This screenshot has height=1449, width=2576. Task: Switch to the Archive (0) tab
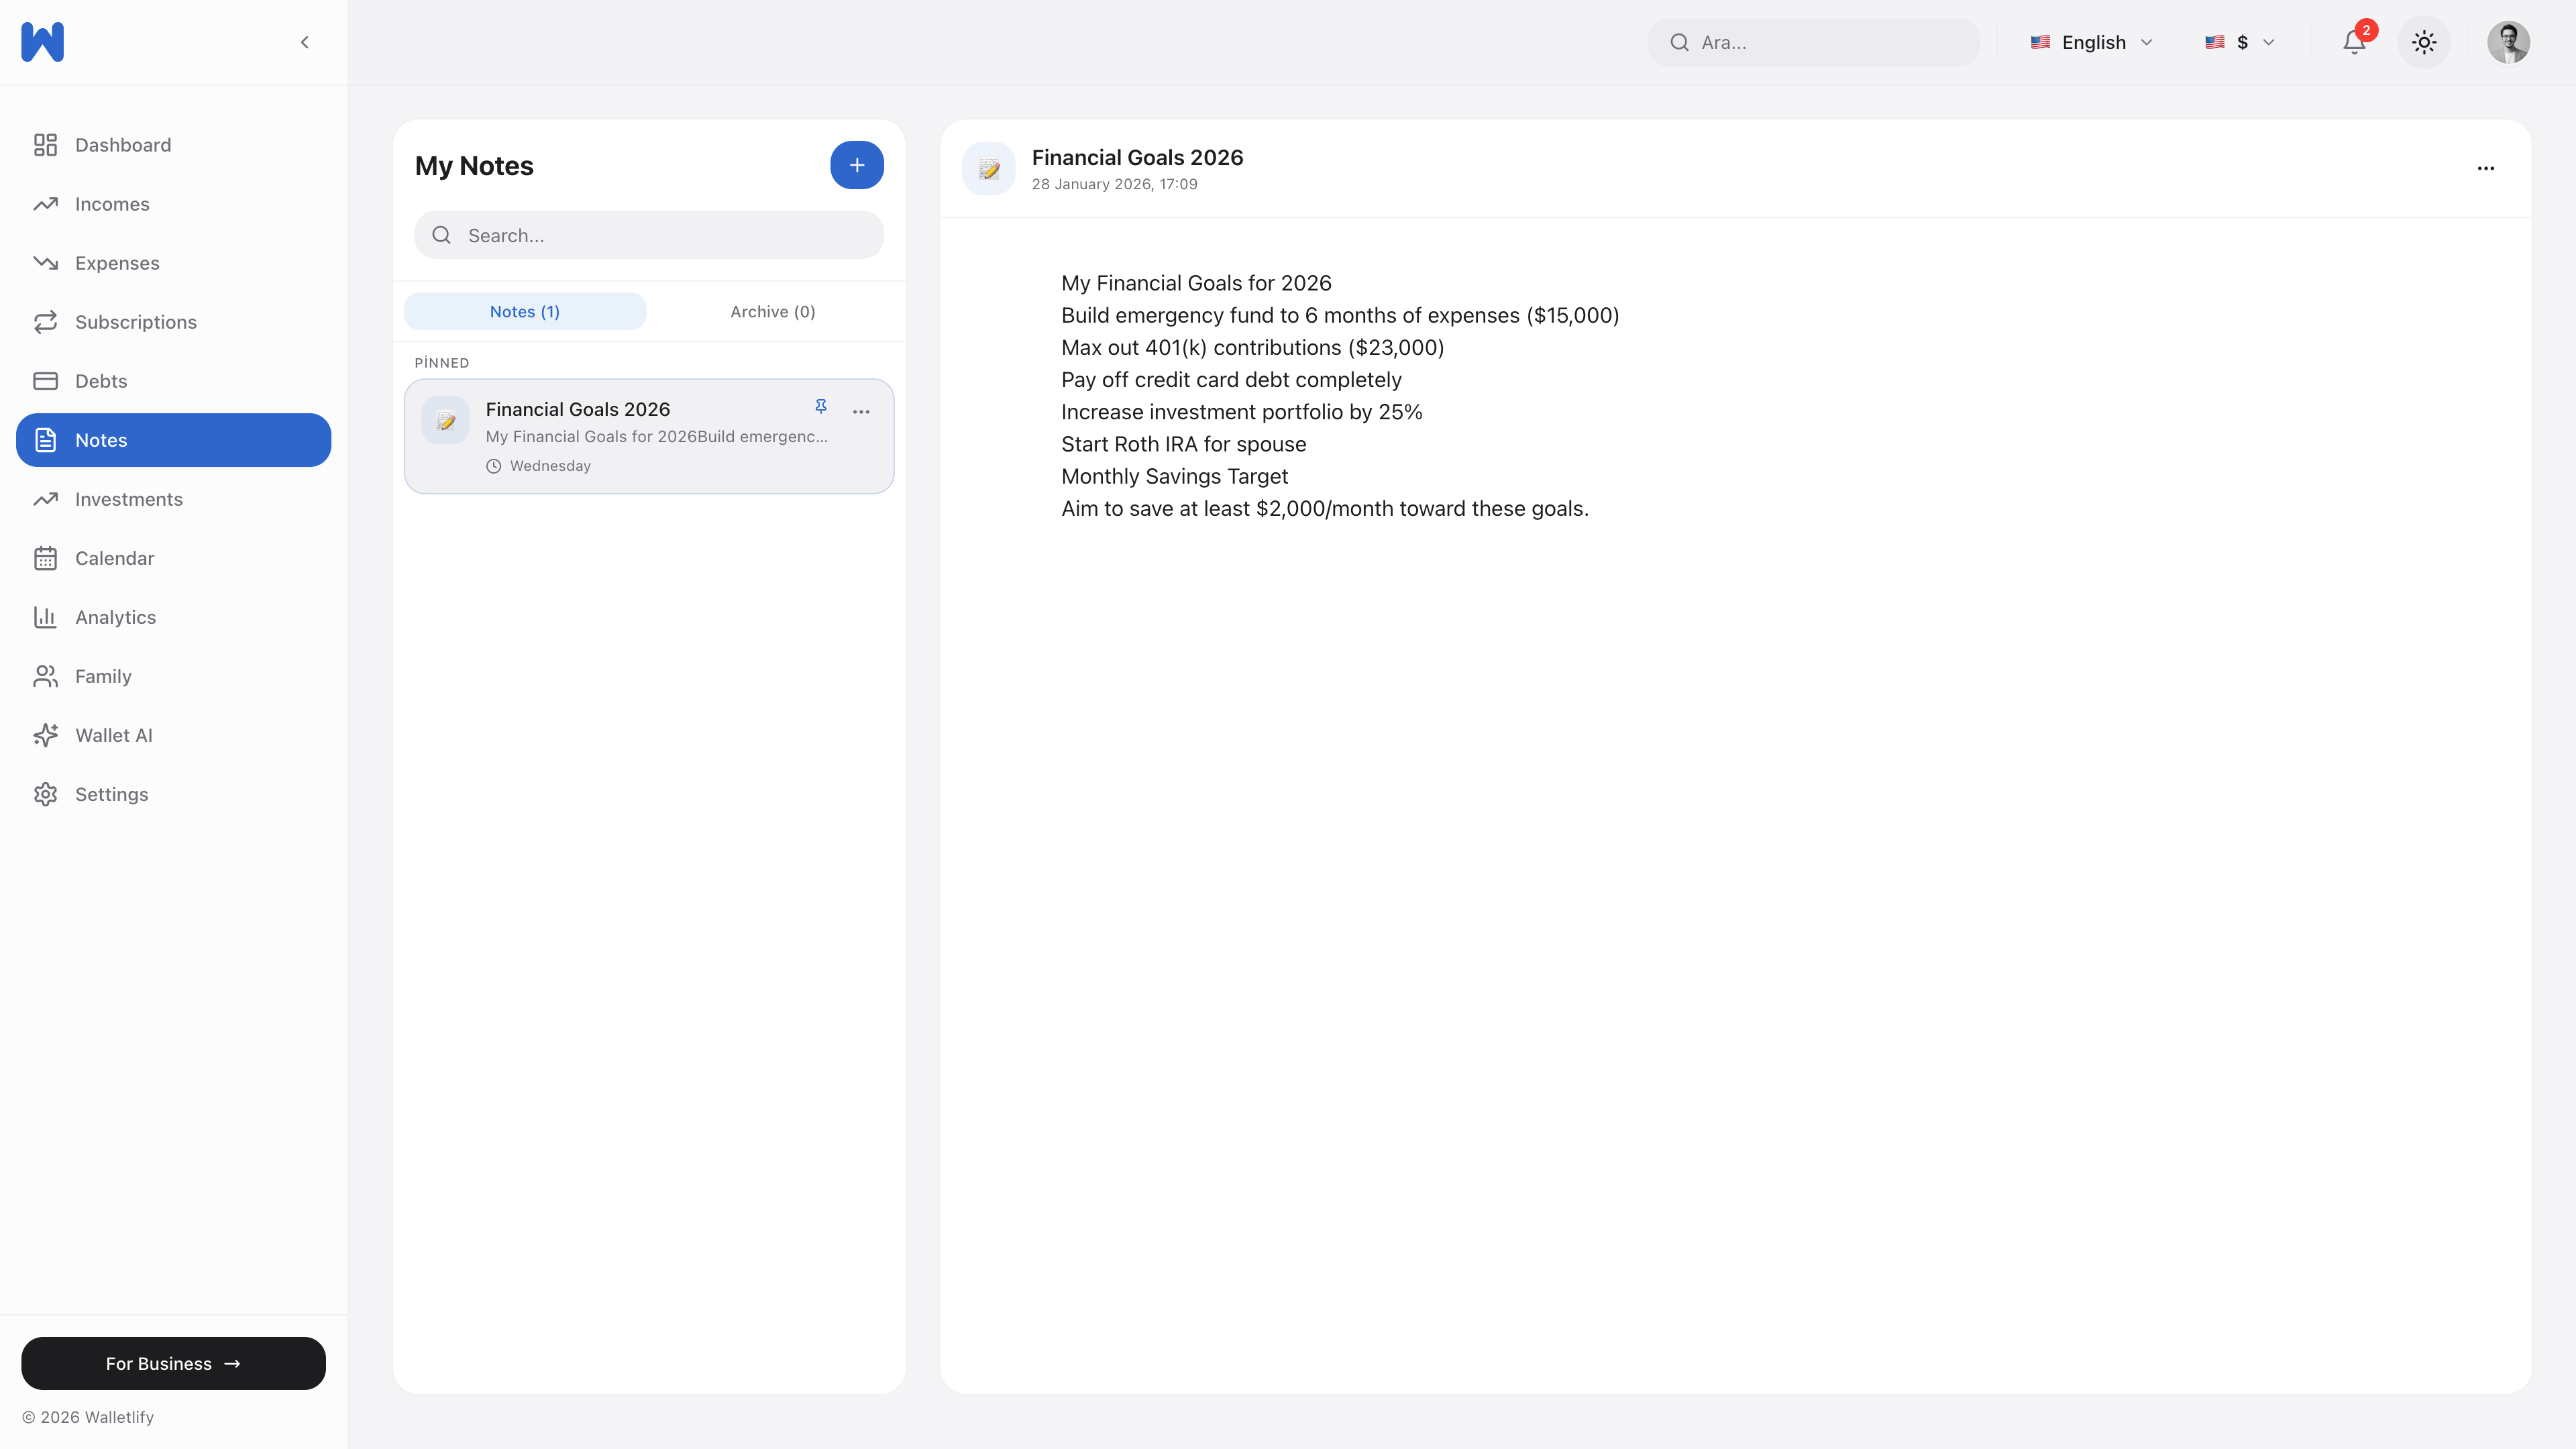coord(772,312)
